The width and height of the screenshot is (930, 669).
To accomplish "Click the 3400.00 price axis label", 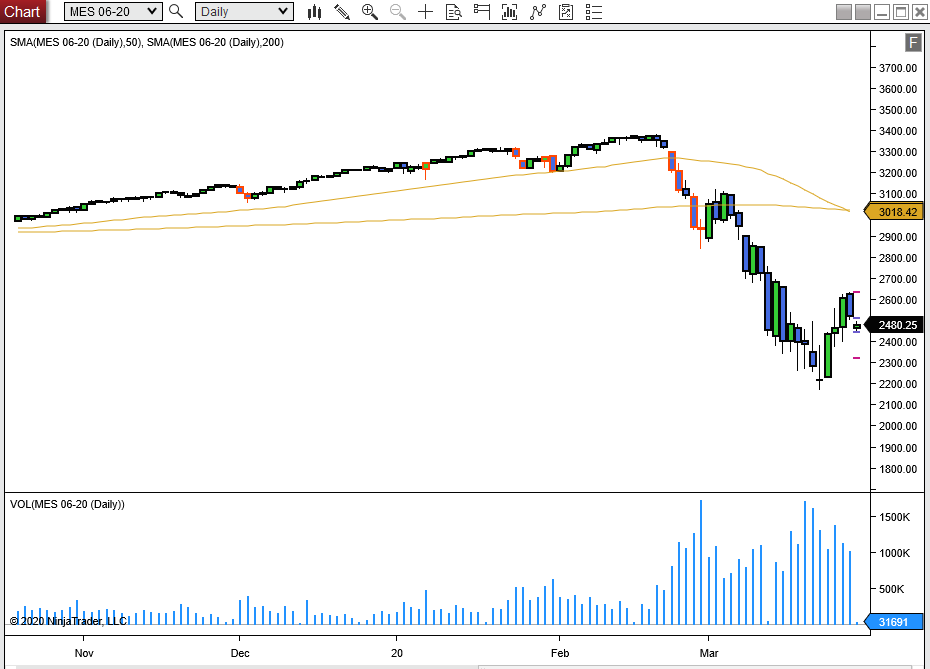I will click(897, 131).
